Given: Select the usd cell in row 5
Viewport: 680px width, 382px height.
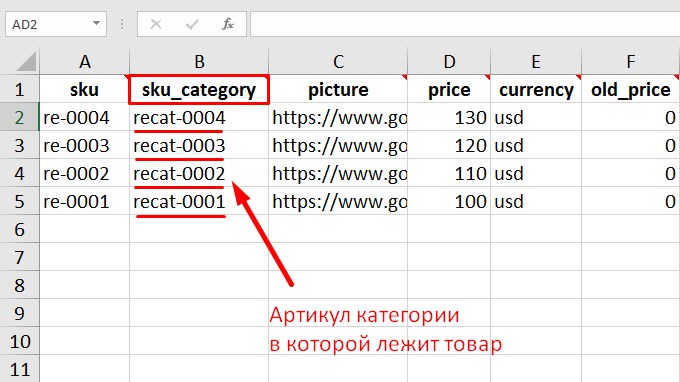Looking at the screenshot, I should click(536, 201).
